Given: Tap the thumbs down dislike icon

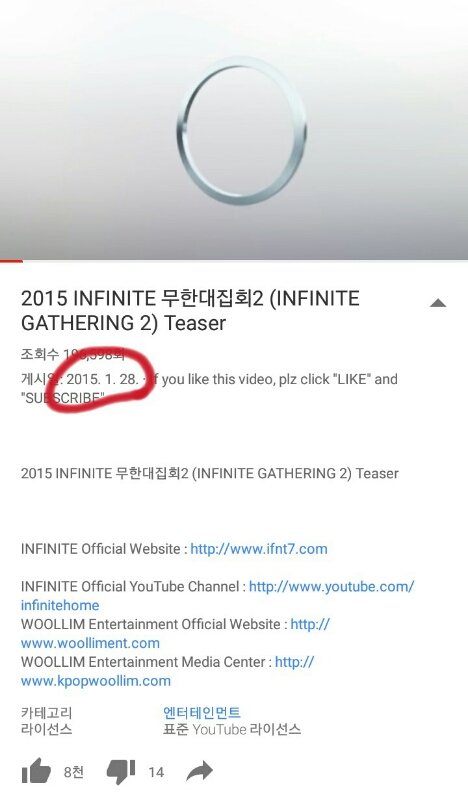Looking at the screenshot, I should (x=121, y=772).
